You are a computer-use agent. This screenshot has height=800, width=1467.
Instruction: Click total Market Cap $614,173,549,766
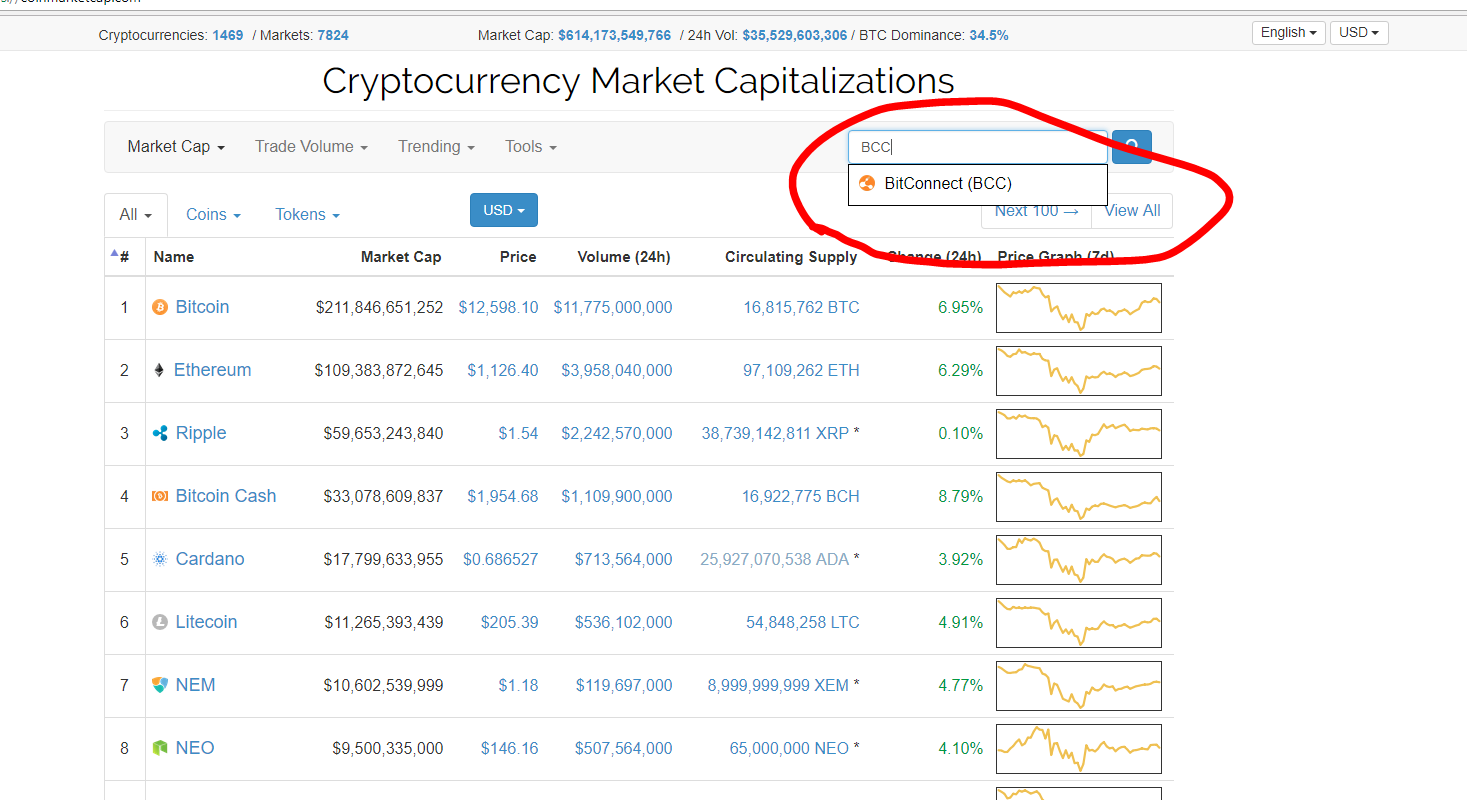point(614,35)
